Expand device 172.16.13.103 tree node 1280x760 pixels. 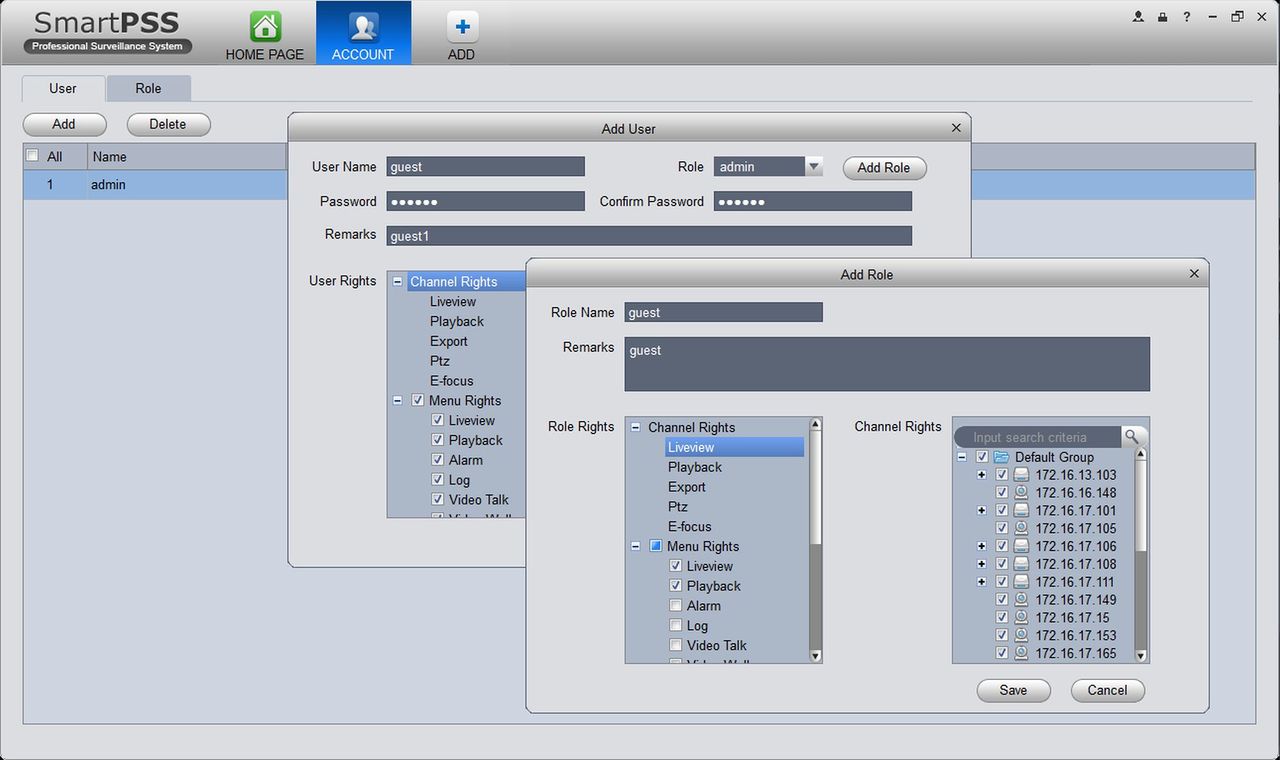coord(982,475)
